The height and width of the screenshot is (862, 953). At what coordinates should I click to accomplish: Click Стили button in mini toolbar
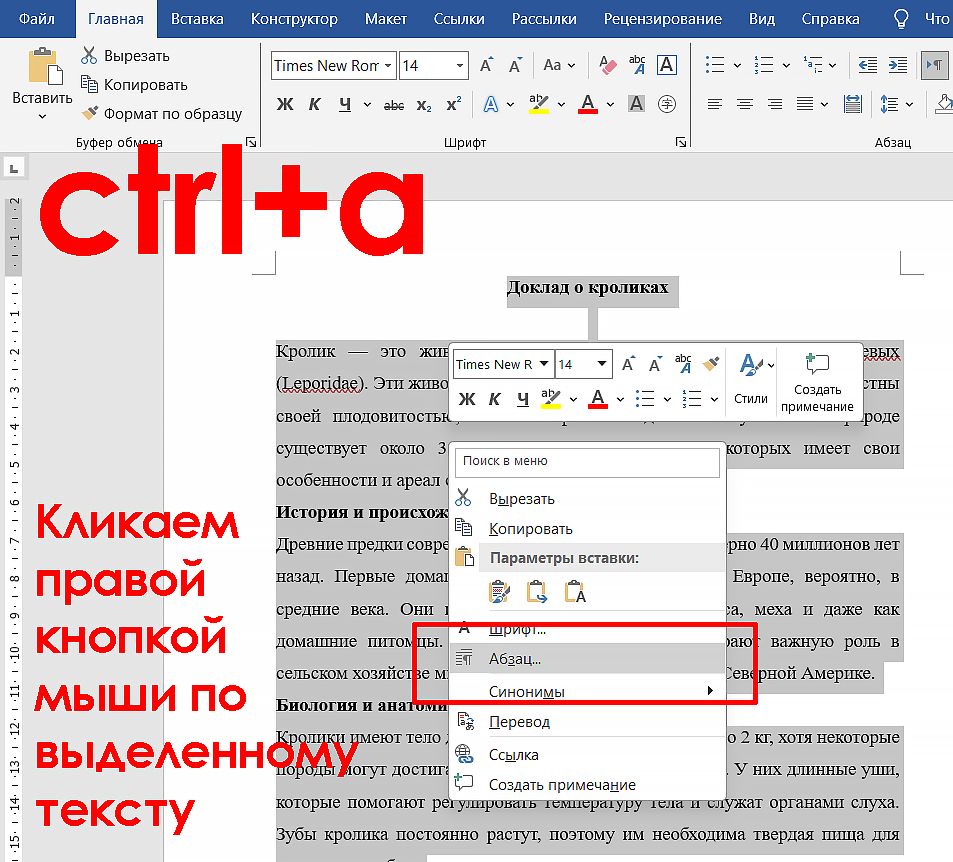tap(751, 380)
